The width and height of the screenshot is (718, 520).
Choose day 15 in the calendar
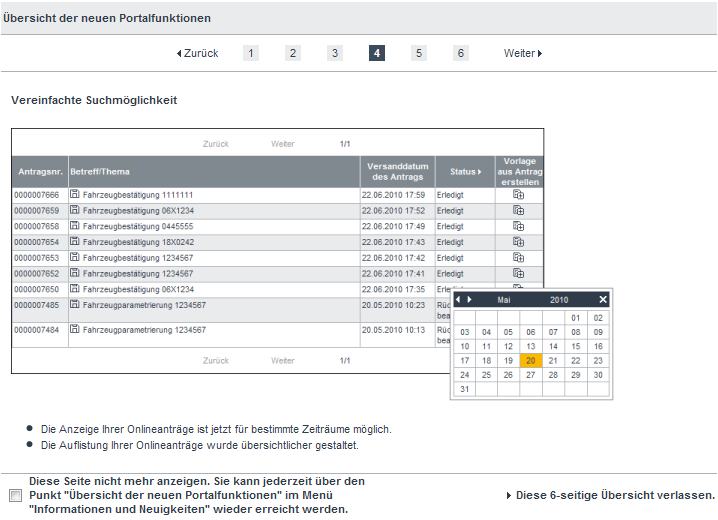coord(576,347)
